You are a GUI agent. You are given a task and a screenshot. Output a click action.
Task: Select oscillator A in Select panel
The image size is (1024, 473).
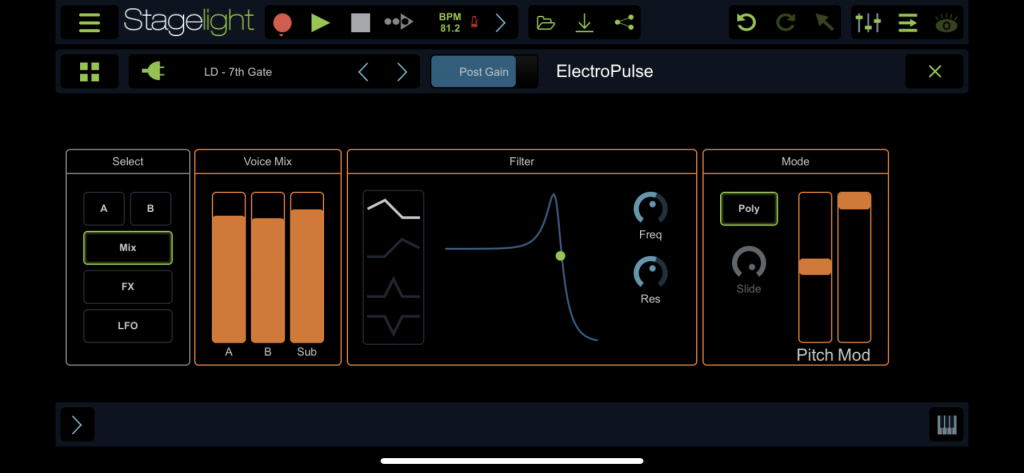point(104,209)
